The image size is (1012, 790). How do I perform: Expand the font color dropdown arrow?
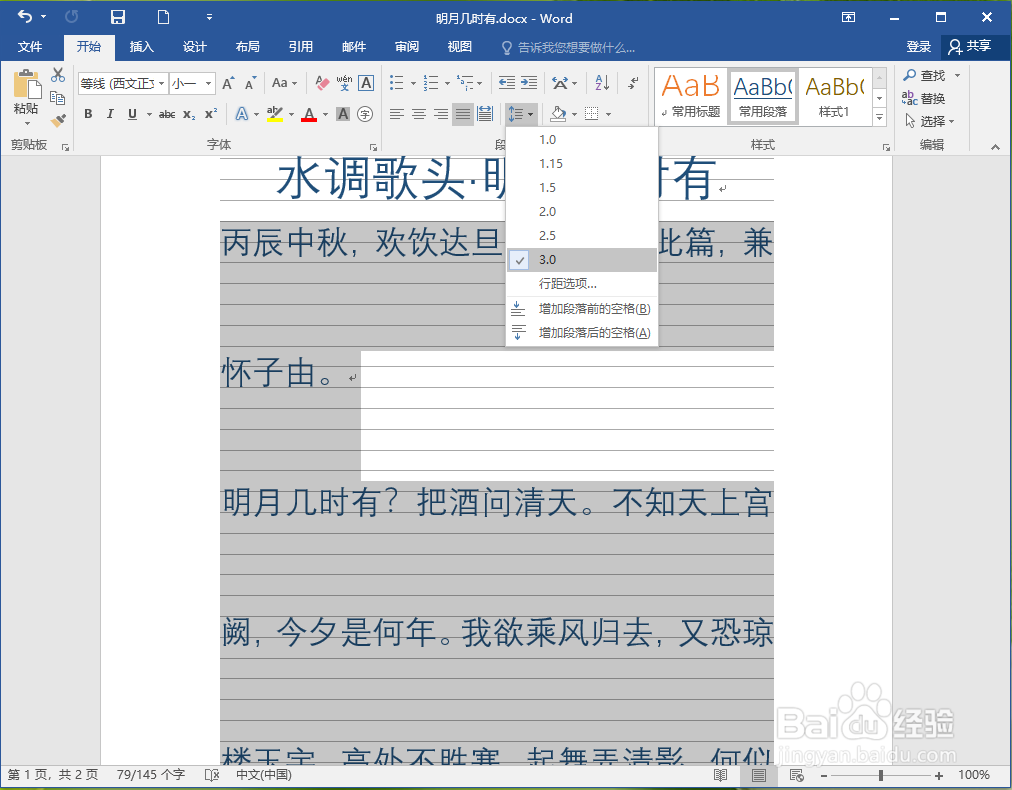pyautogui.click(x=325, y=113)
